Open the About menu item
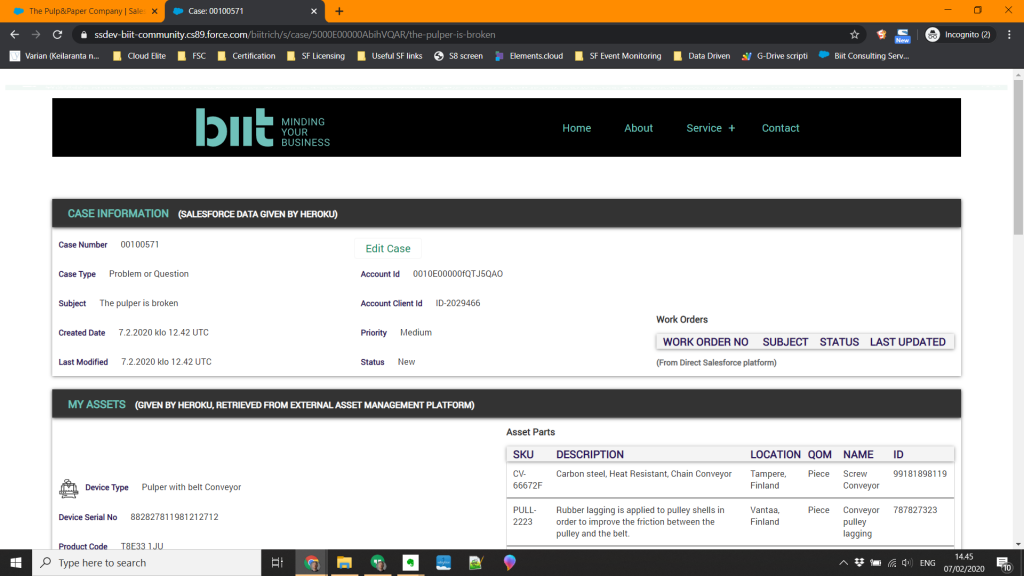 [x=638, y=128]
